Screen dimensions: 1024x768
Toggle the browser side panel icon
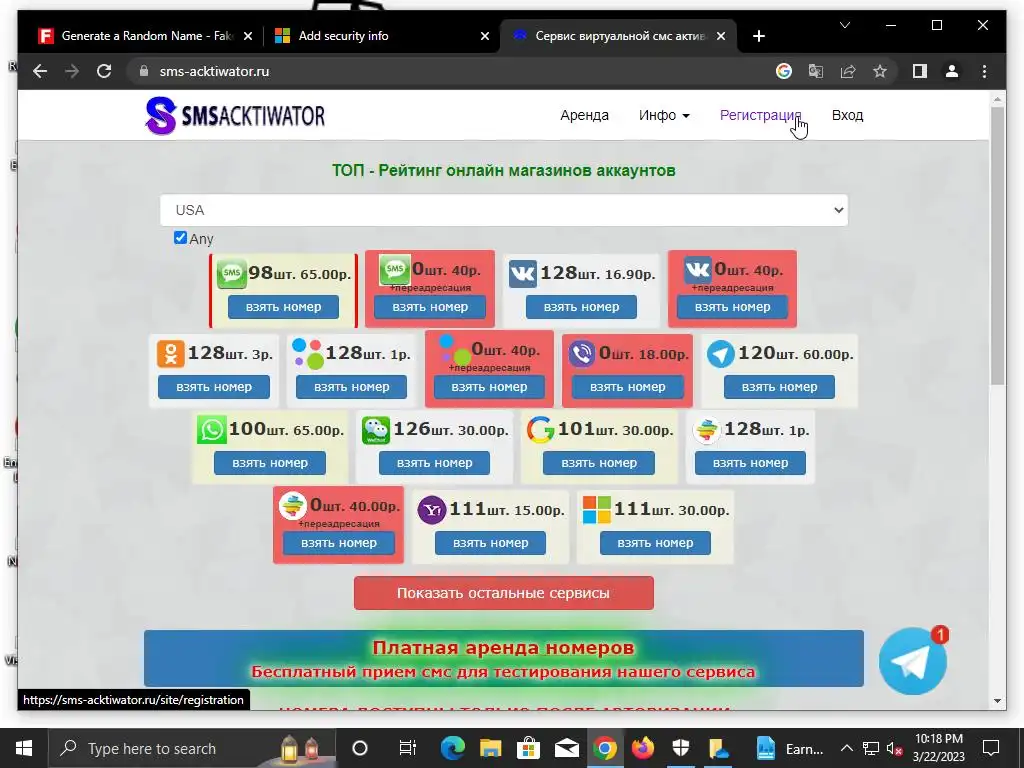[x=920, y=71]
